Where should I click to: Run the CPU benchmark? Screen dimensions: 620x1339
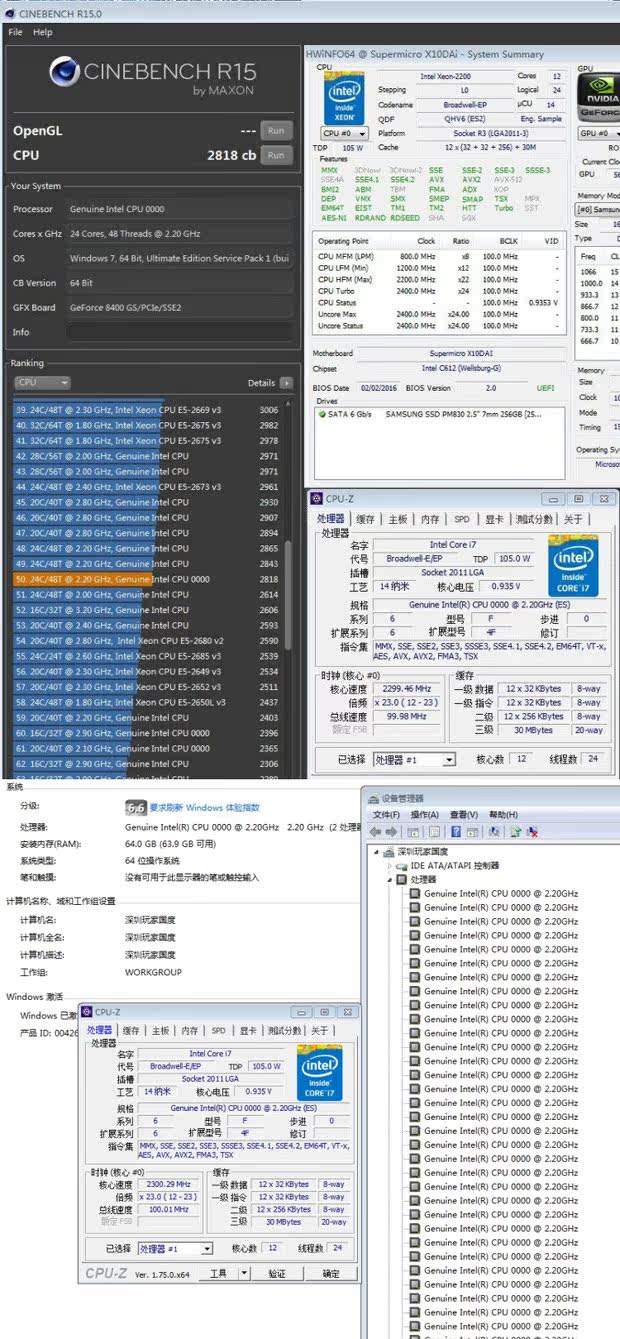click(276, 155)
